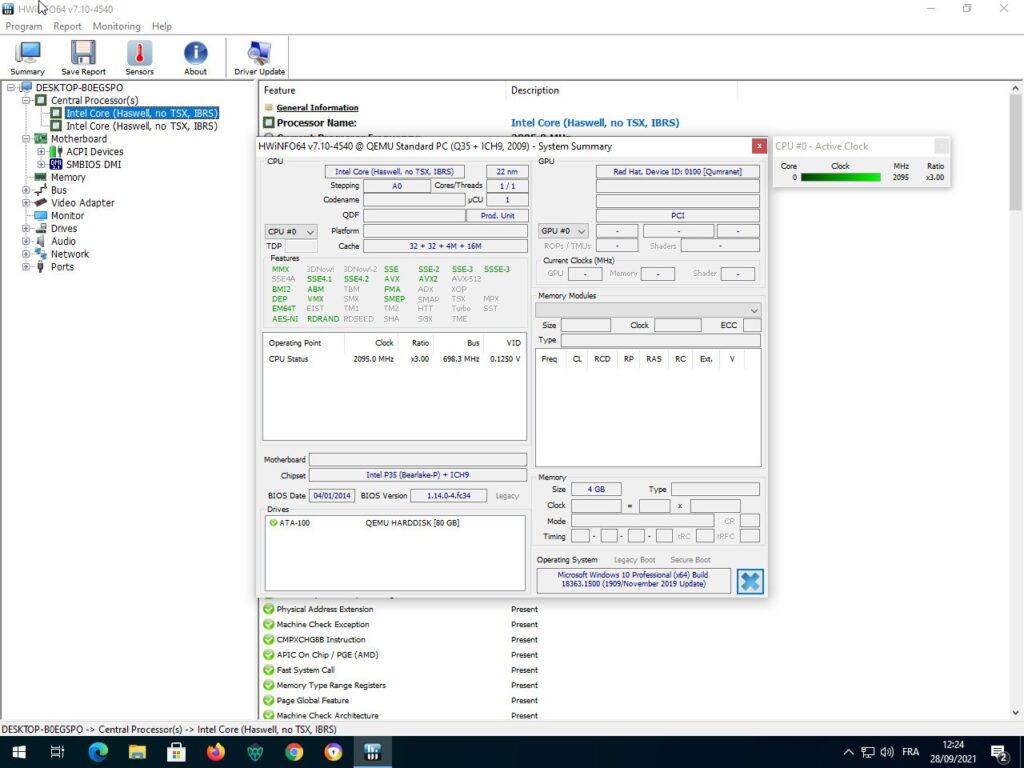Click the Physical Address Extension row
The image size is (1024, 768).
pyautogui.click(x=400, y=609)
